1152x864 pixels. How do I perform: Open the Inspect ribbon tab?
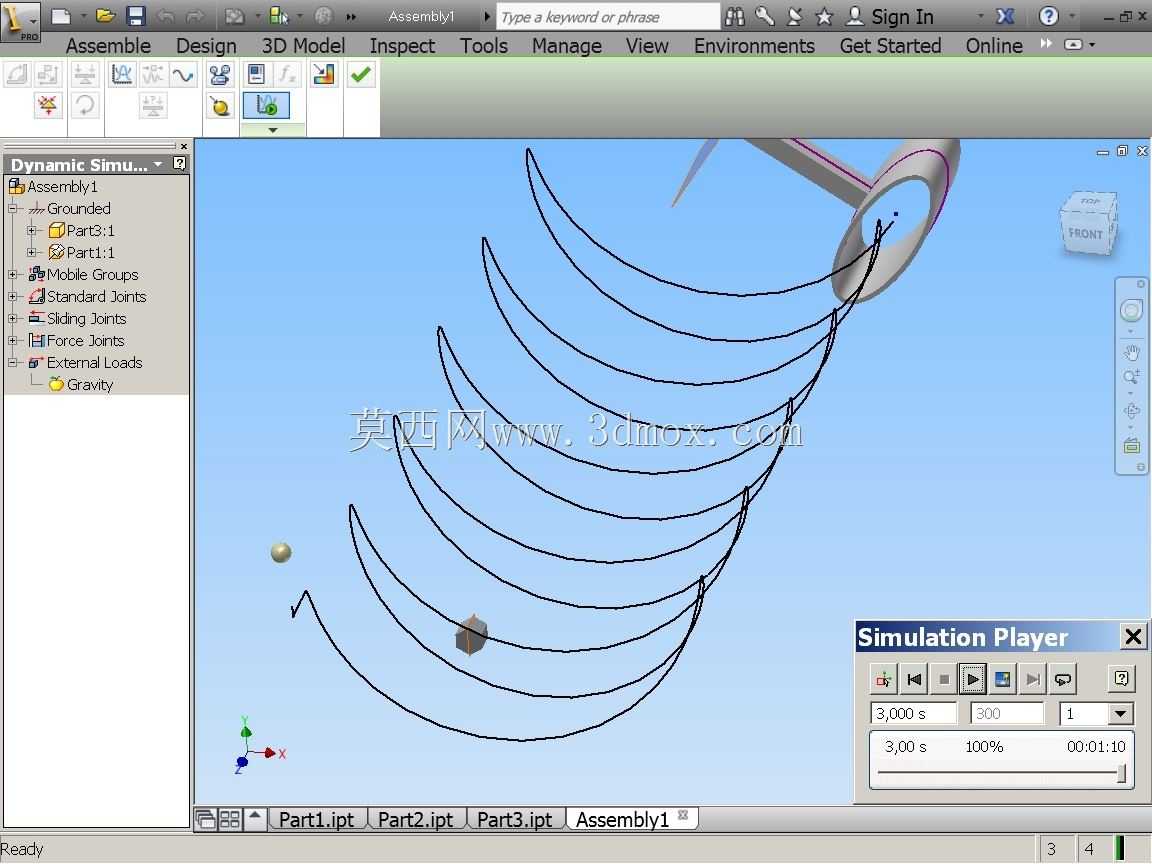[402, 46]
